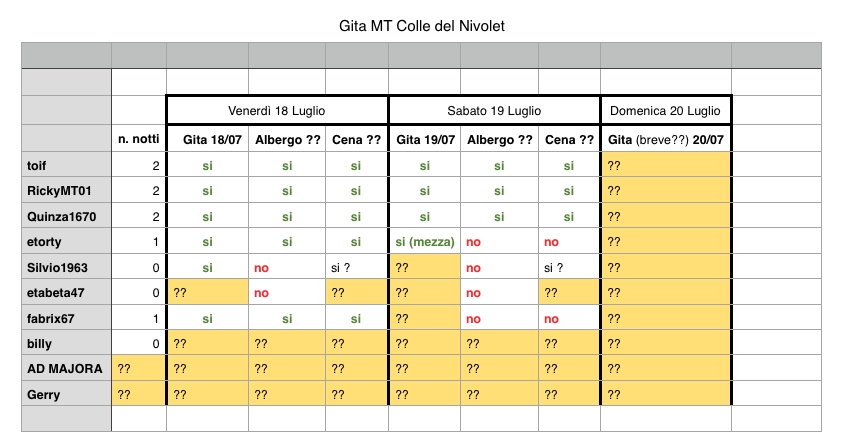Click AD MAJORA's yellow '??' n. notti cell
The height and width of the screenshot is (447, 845).
[138, 368]
